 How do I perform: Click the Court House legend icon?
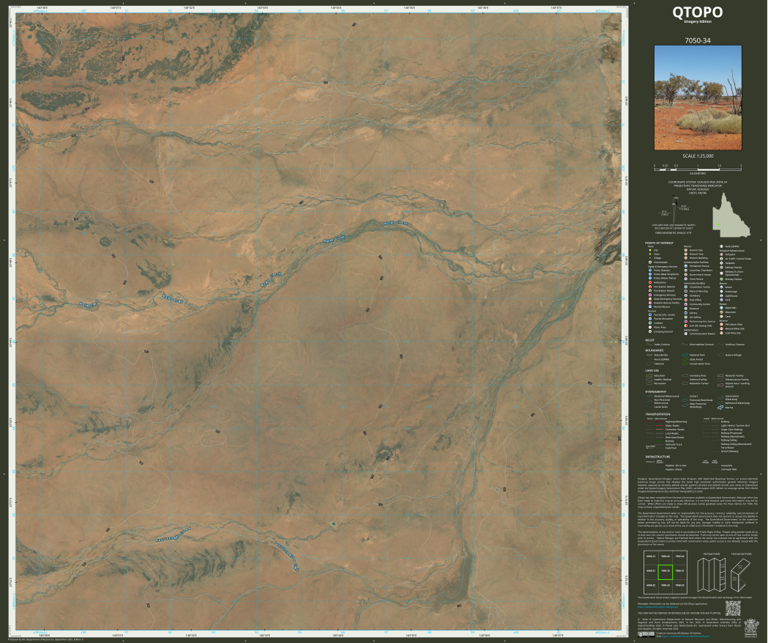click(686, 279)
